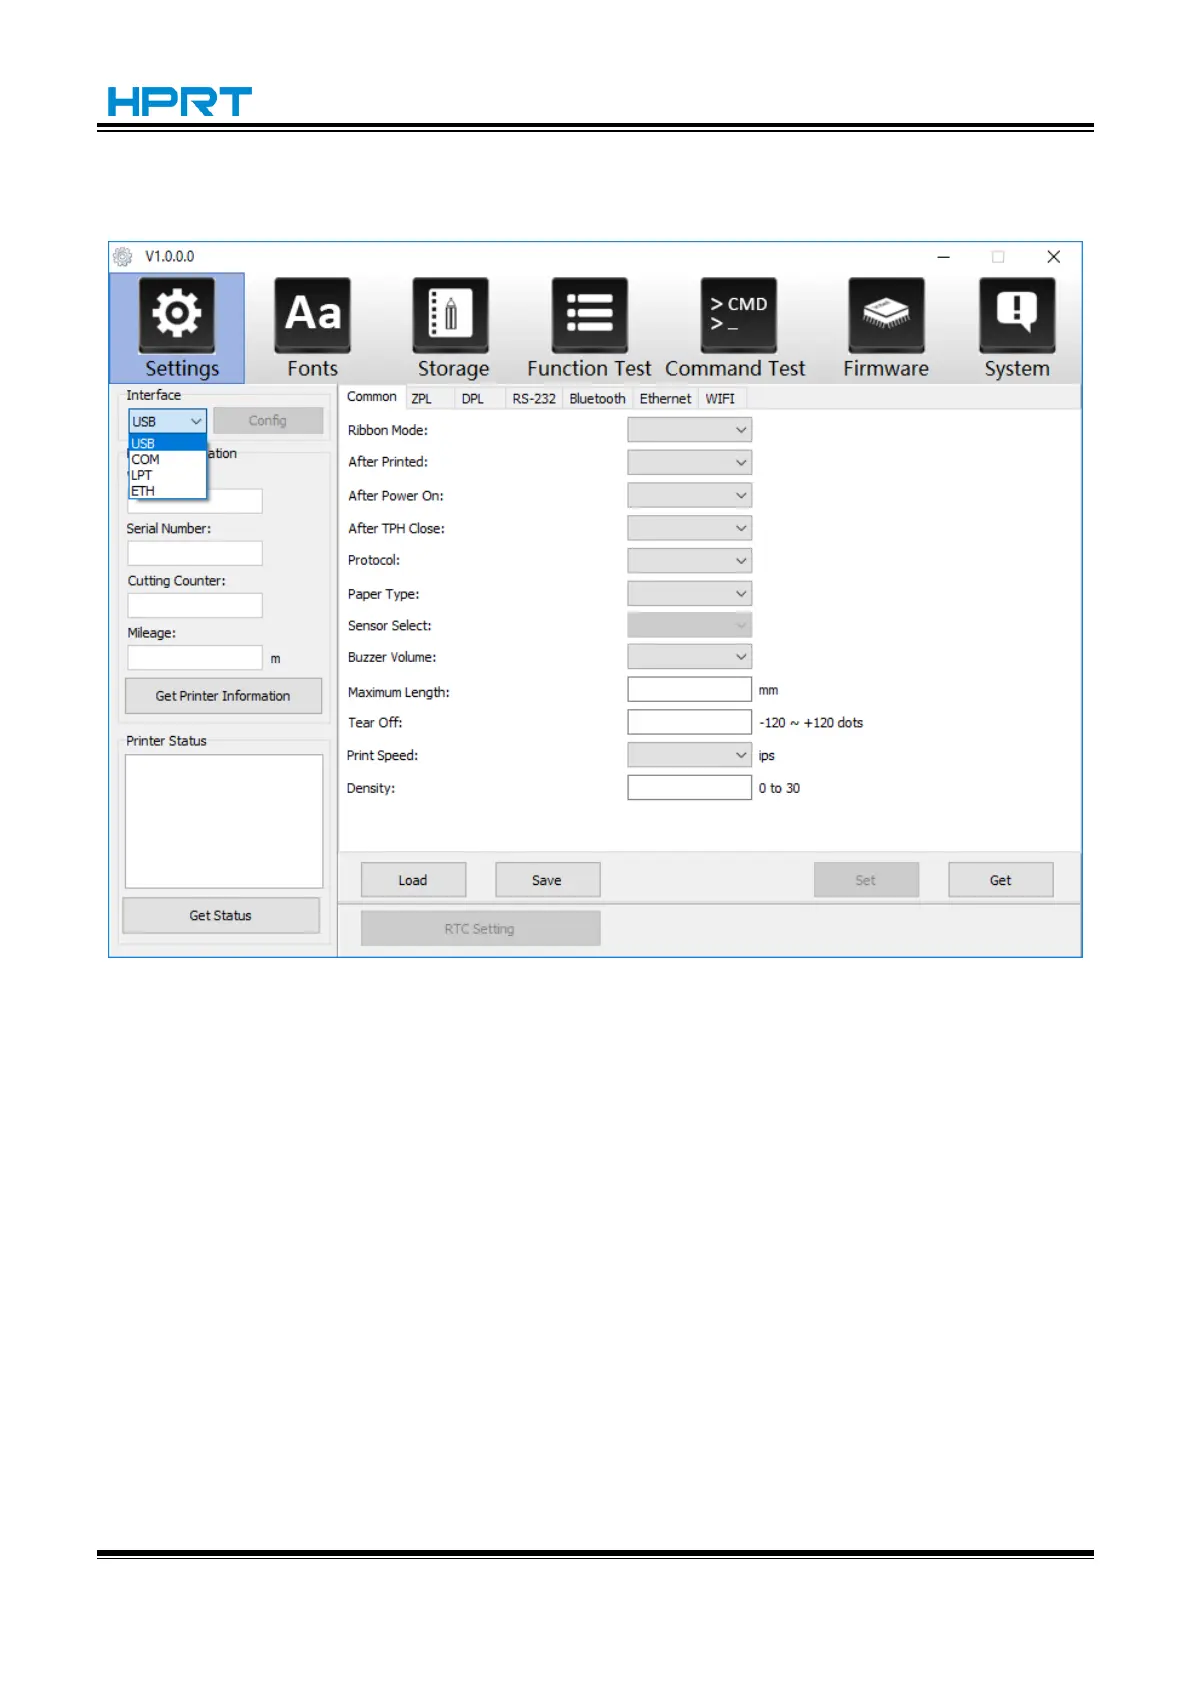Expand the After Power On dropdown

(x=689, y=495)
